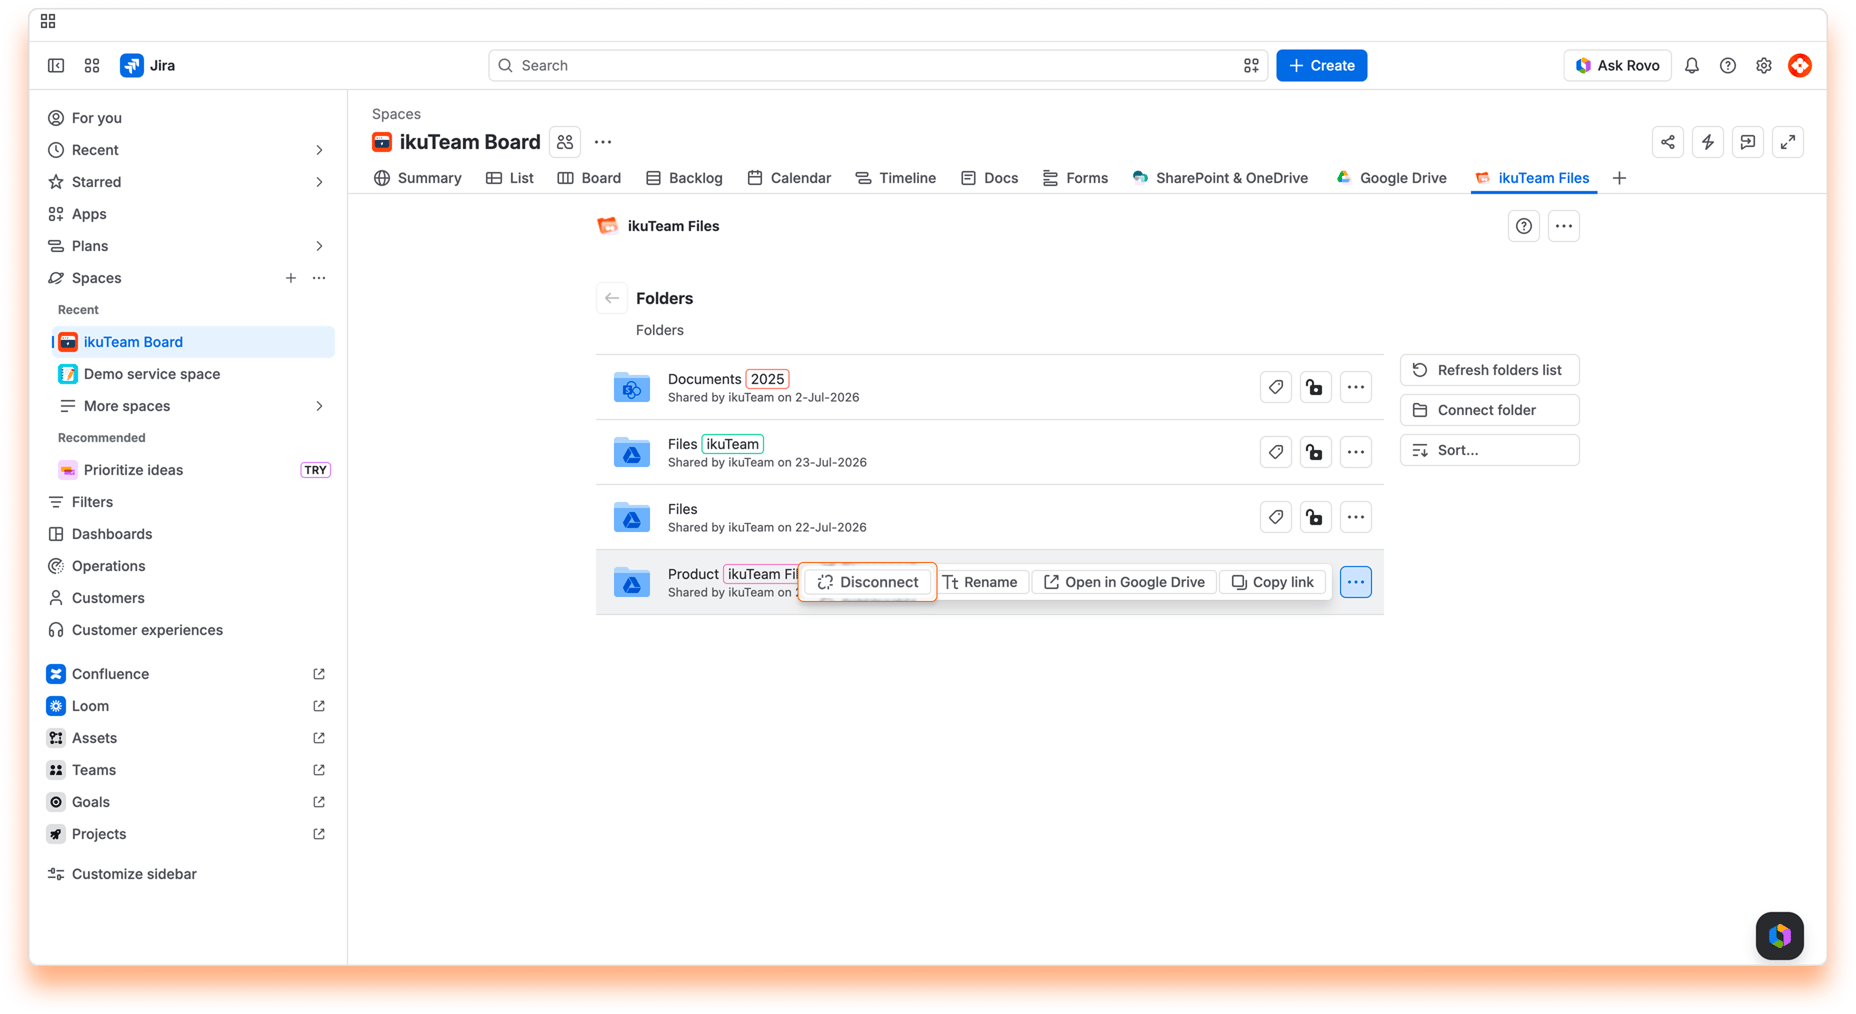Choose Rename in the folder menu

pos(980,582)
